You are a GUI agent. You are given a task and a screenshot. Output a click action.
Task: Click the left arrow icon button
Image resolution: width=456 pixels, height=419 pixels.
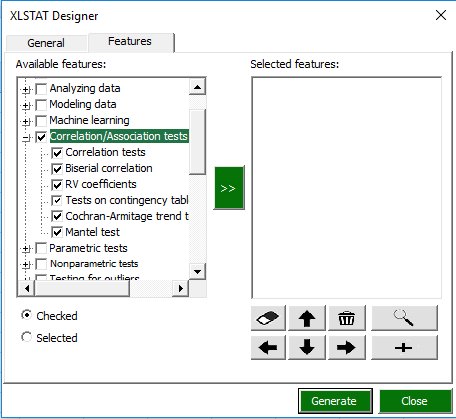268,348
